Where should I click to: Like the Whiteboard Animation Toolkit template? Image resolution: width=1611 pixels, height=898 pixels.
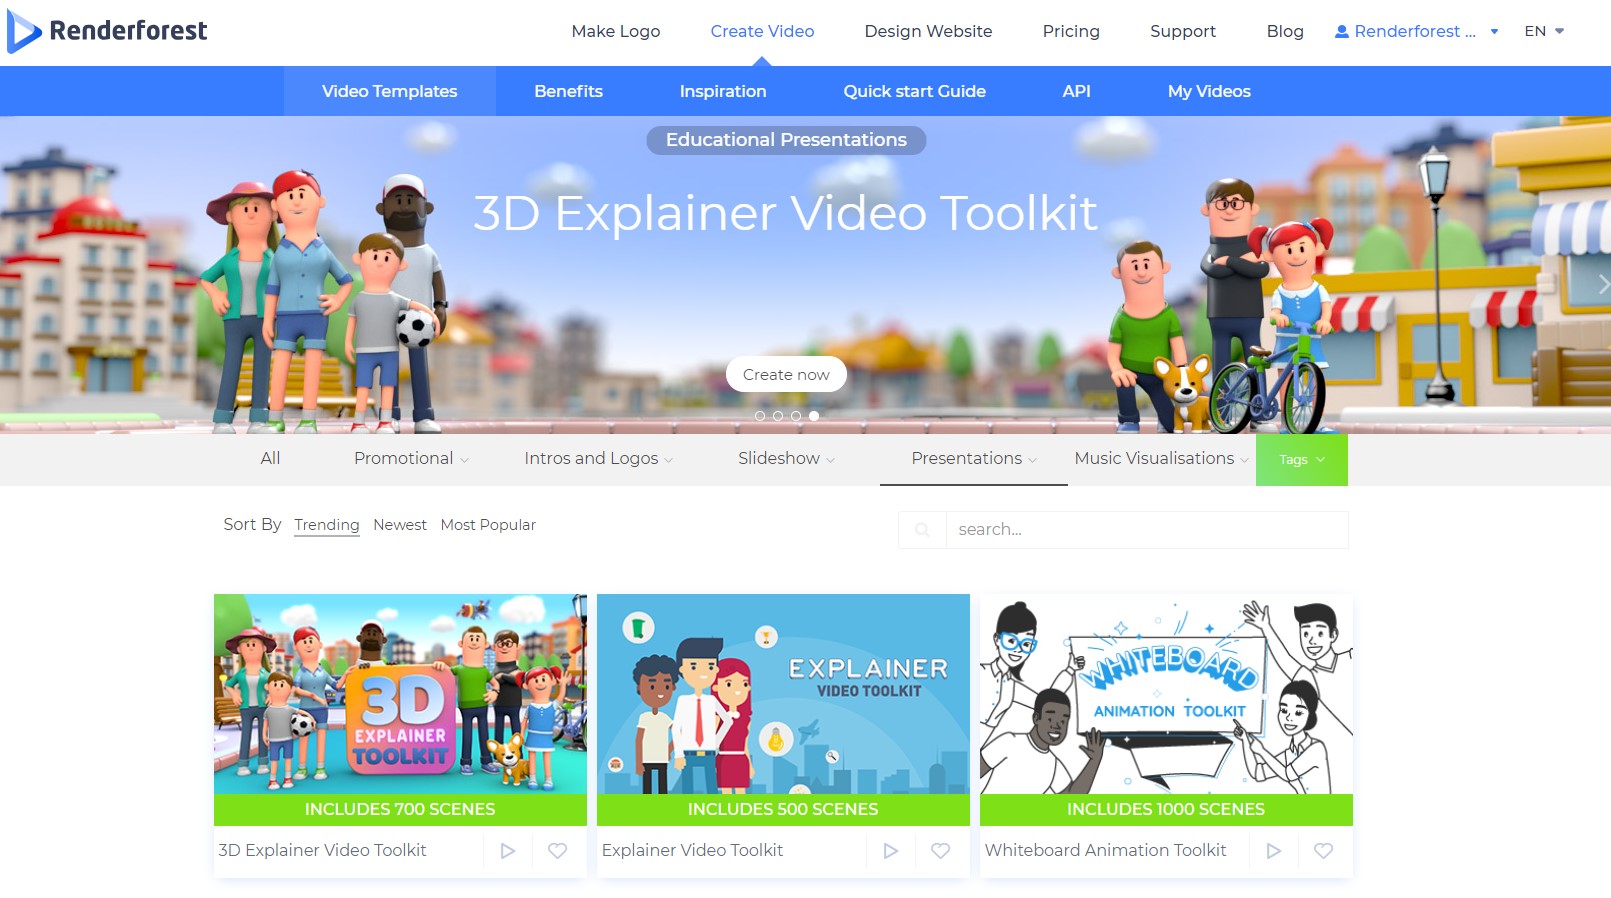pyautogui.click(x=1324, y=851)
